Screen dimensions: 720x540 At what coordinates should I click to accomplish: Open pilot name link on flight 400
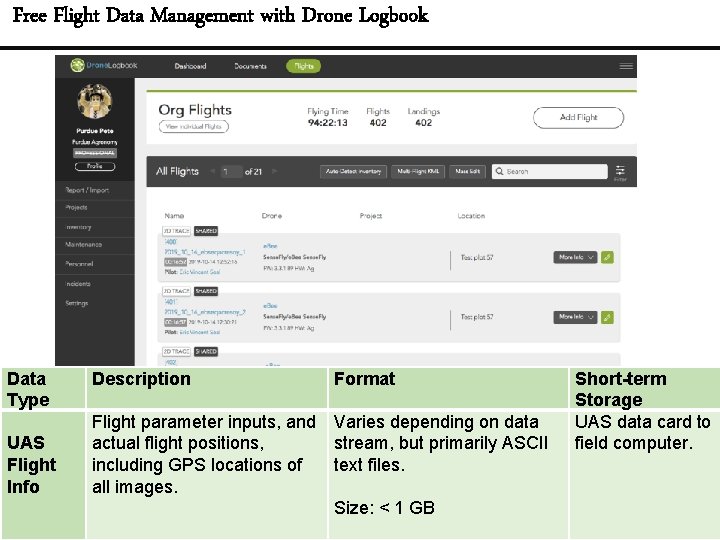tap(200, 272)
